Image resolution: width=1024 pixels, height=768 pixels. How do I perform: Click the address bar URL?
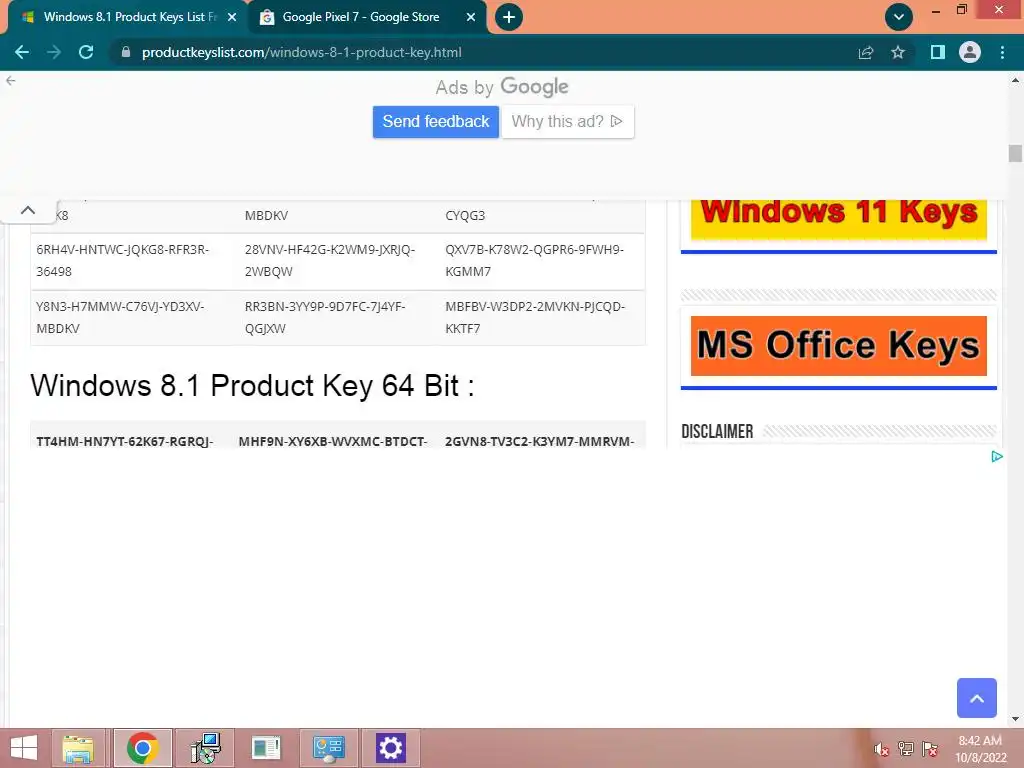tap(302, 52)
